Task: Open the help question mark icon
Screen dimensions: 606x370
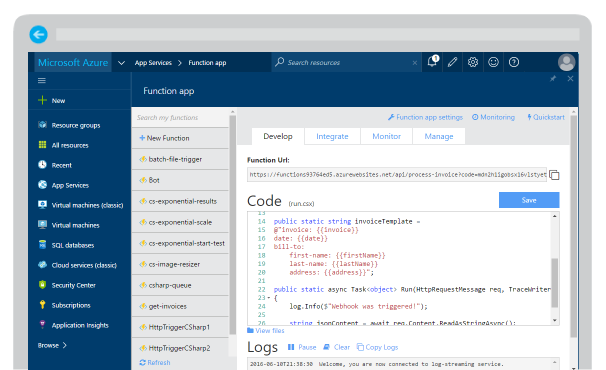Action: point(514,62)
